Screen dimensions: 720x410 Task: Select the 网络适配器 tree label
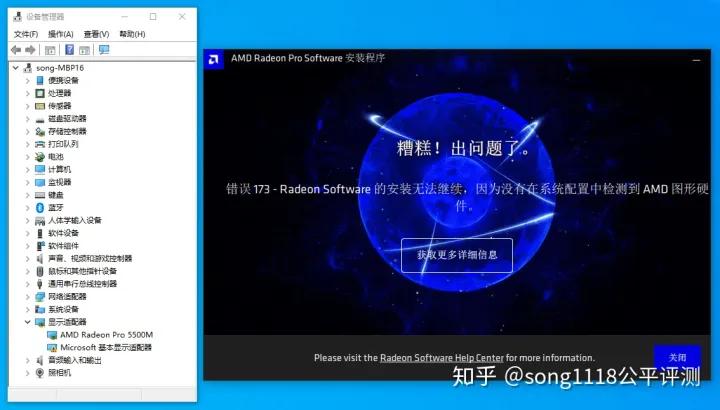[67, 297]
